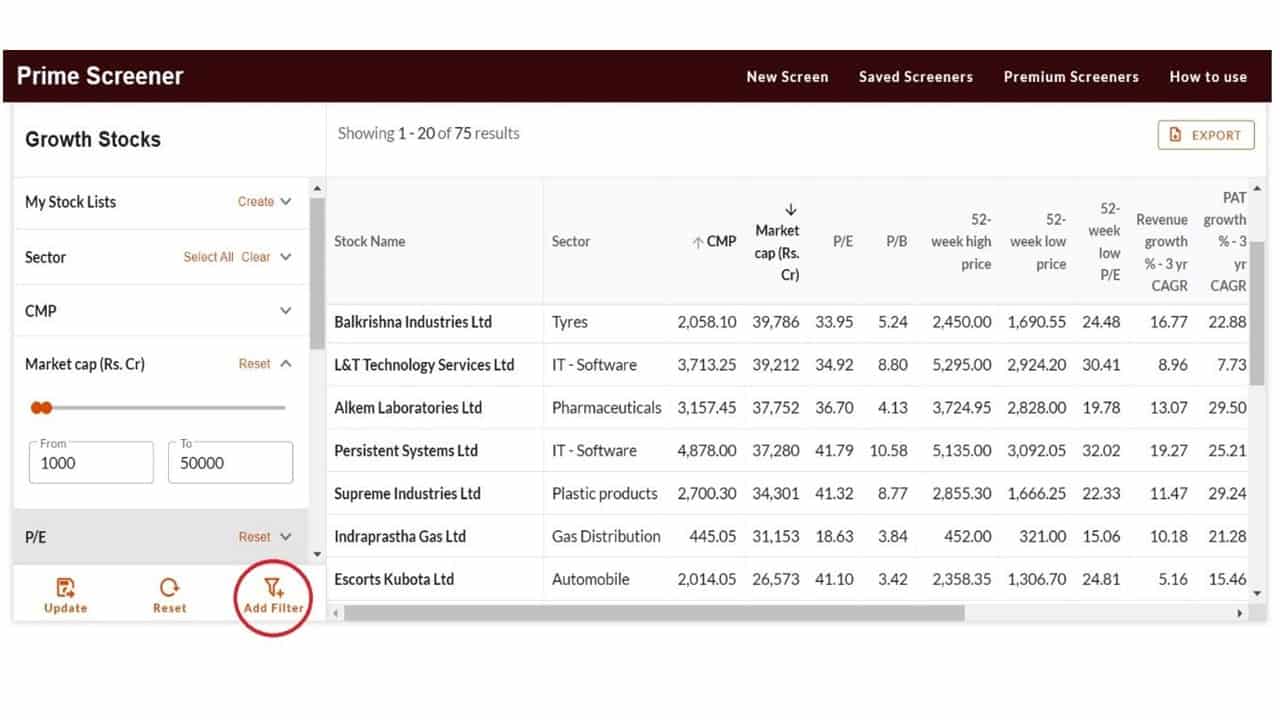Image resolution: width=1280 pixels, height=720 pixels.
Task: Click the Revenue growth 3 yr CAGR header
Action: pos(1162,252)
